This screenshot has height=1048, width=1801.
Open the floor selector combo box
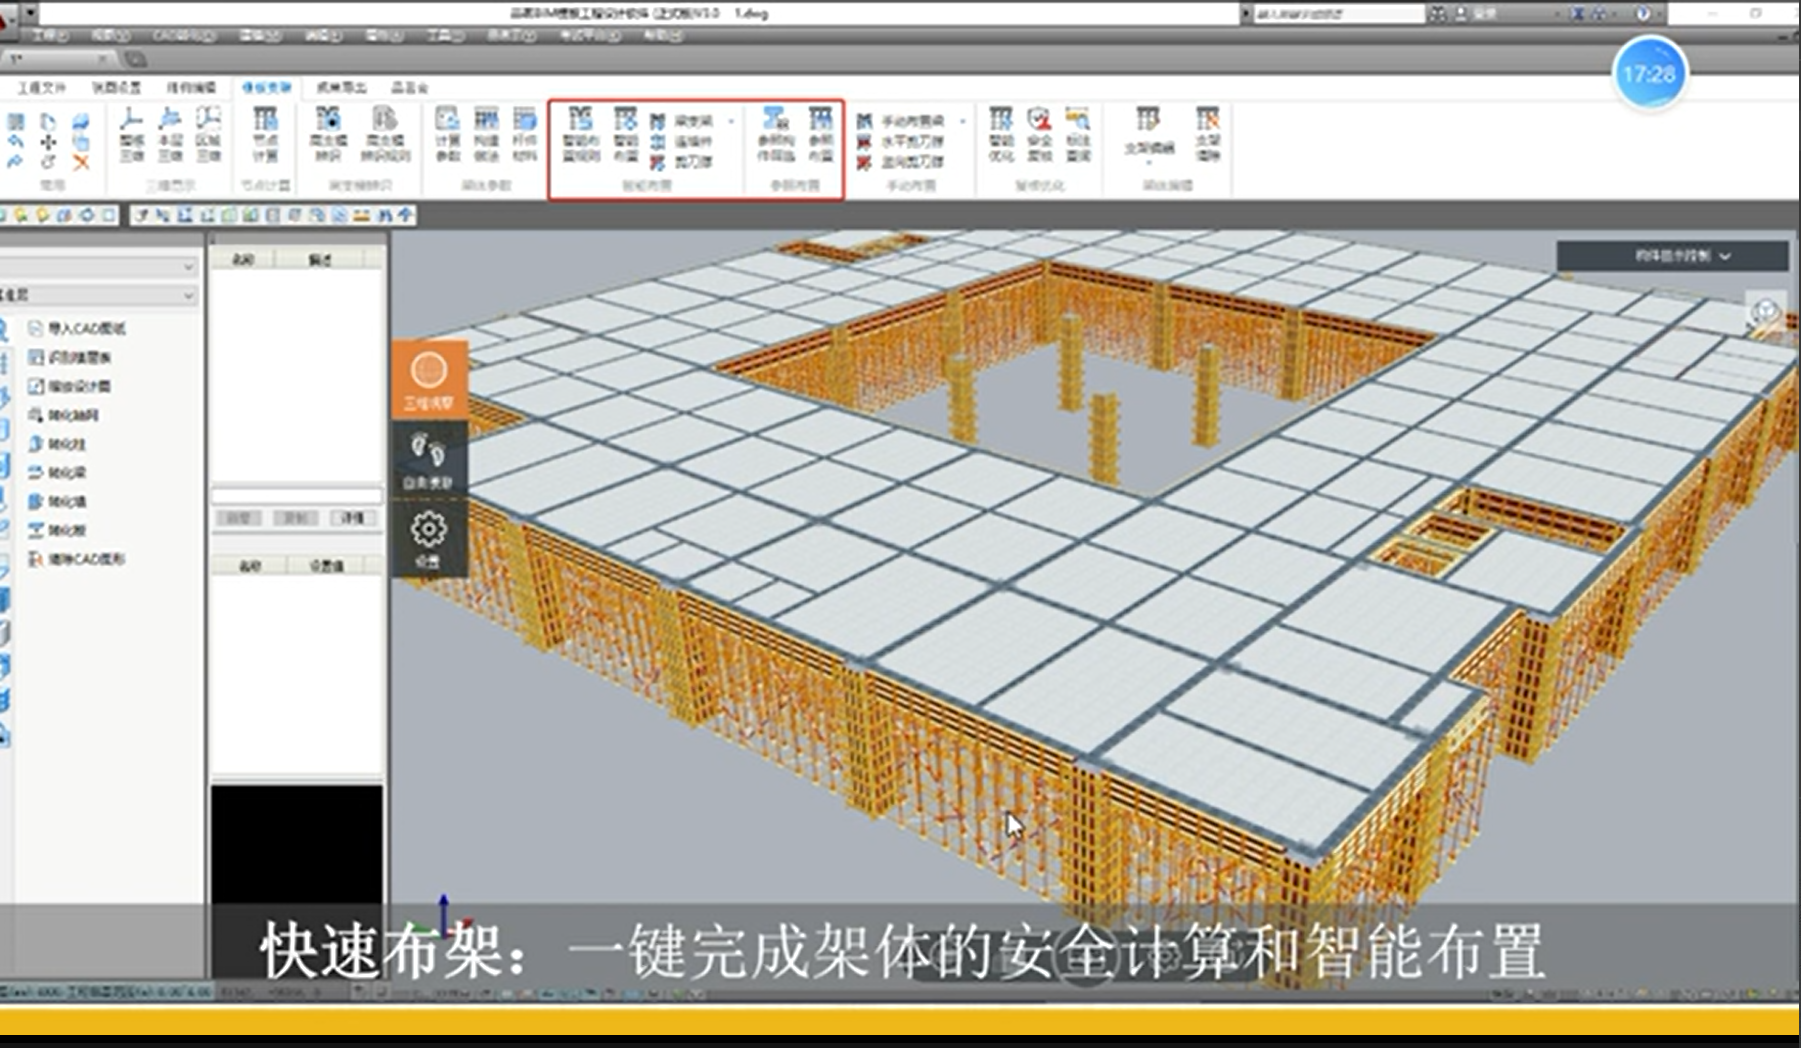(98, 295)
